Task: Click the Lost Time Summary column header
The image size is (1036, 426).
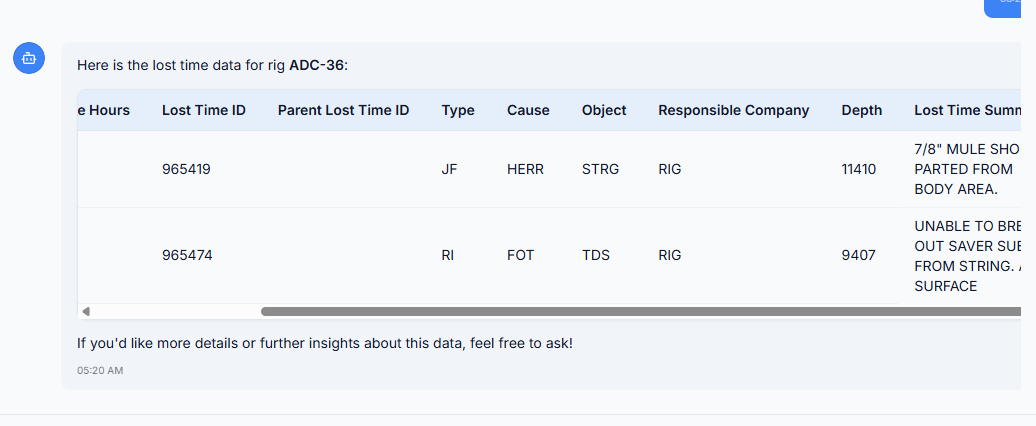Action: 968,110
